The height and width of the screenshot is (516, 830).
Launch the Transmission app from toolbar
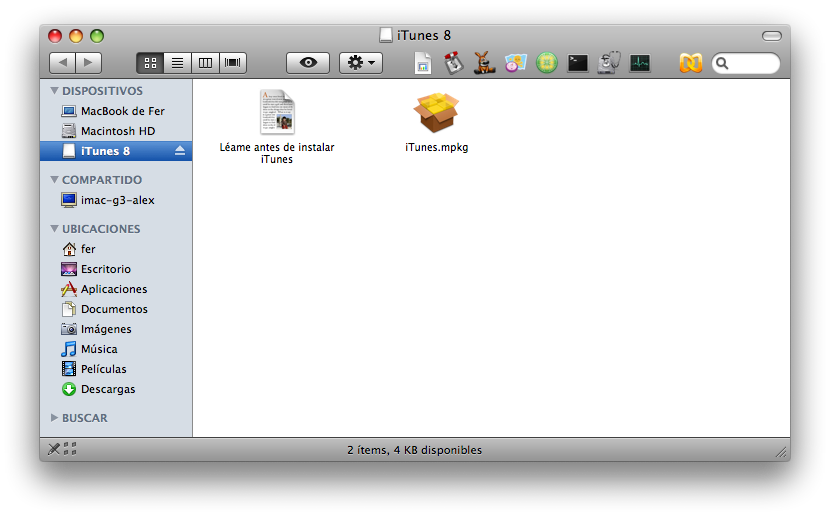click(453, 63)
